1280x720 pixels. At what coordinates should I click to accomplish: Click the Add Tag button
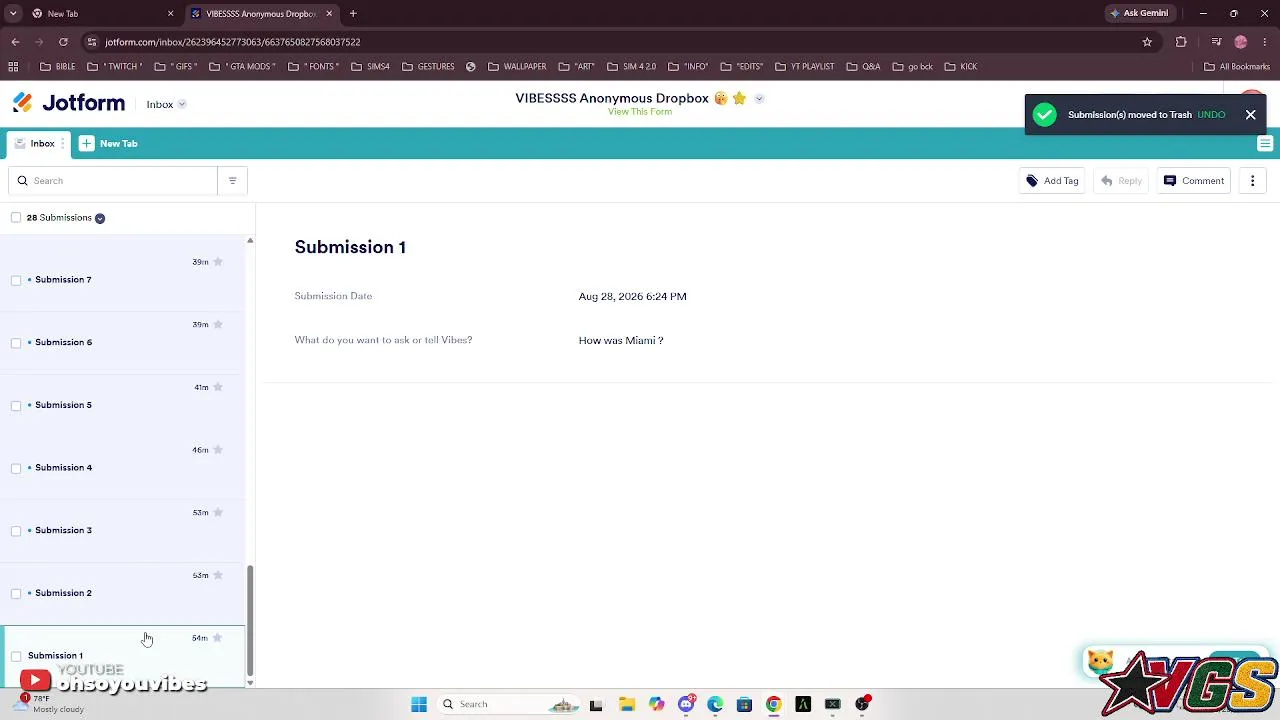point(1052,181)
